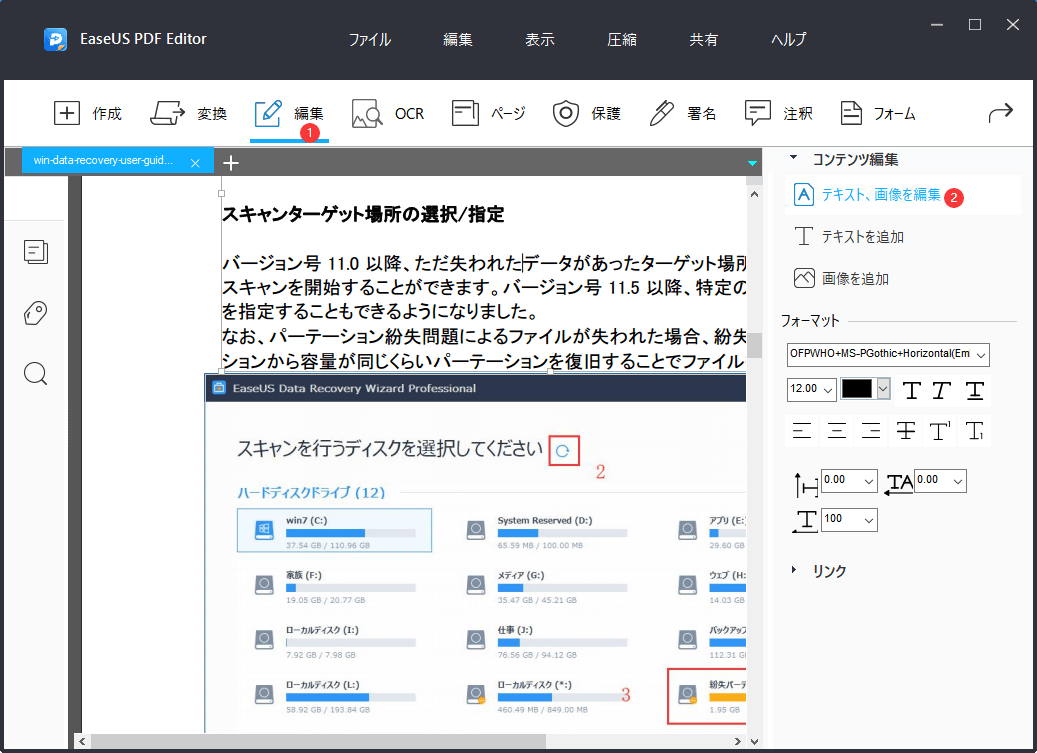The width and height of the screenshot is (1037, 753).
Task: Click テキストを追加 to add text
Action: click(x=860, y=236)
